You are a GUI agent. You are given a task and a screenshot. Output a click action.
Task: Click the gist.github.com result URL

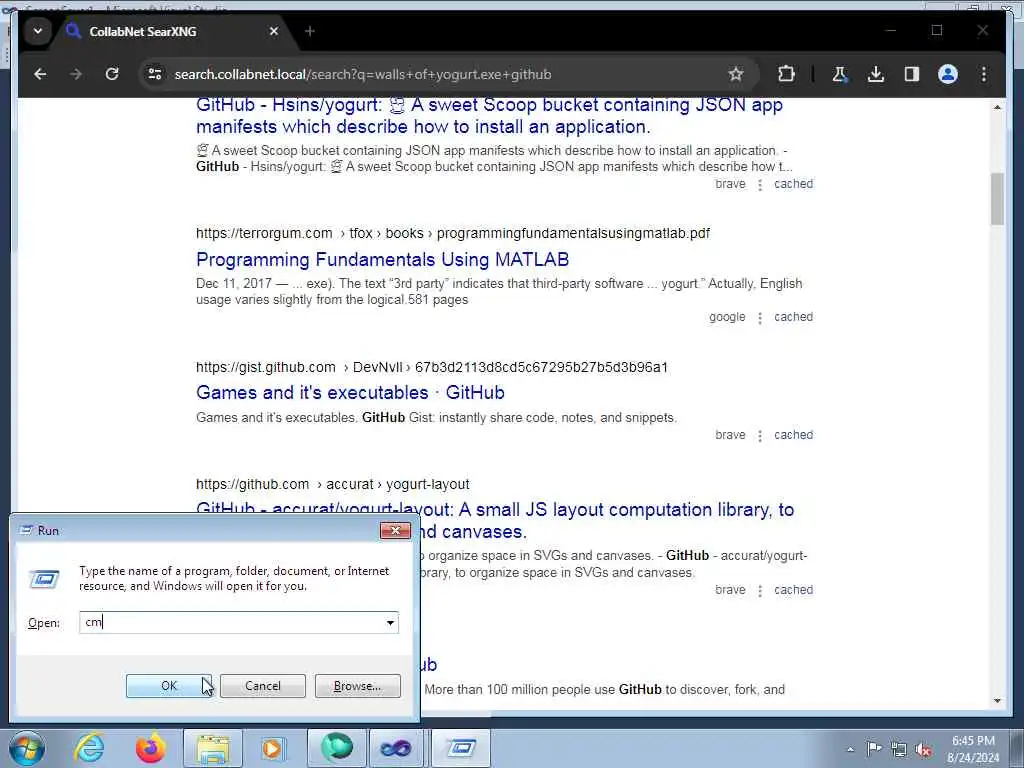click(432, 367)
